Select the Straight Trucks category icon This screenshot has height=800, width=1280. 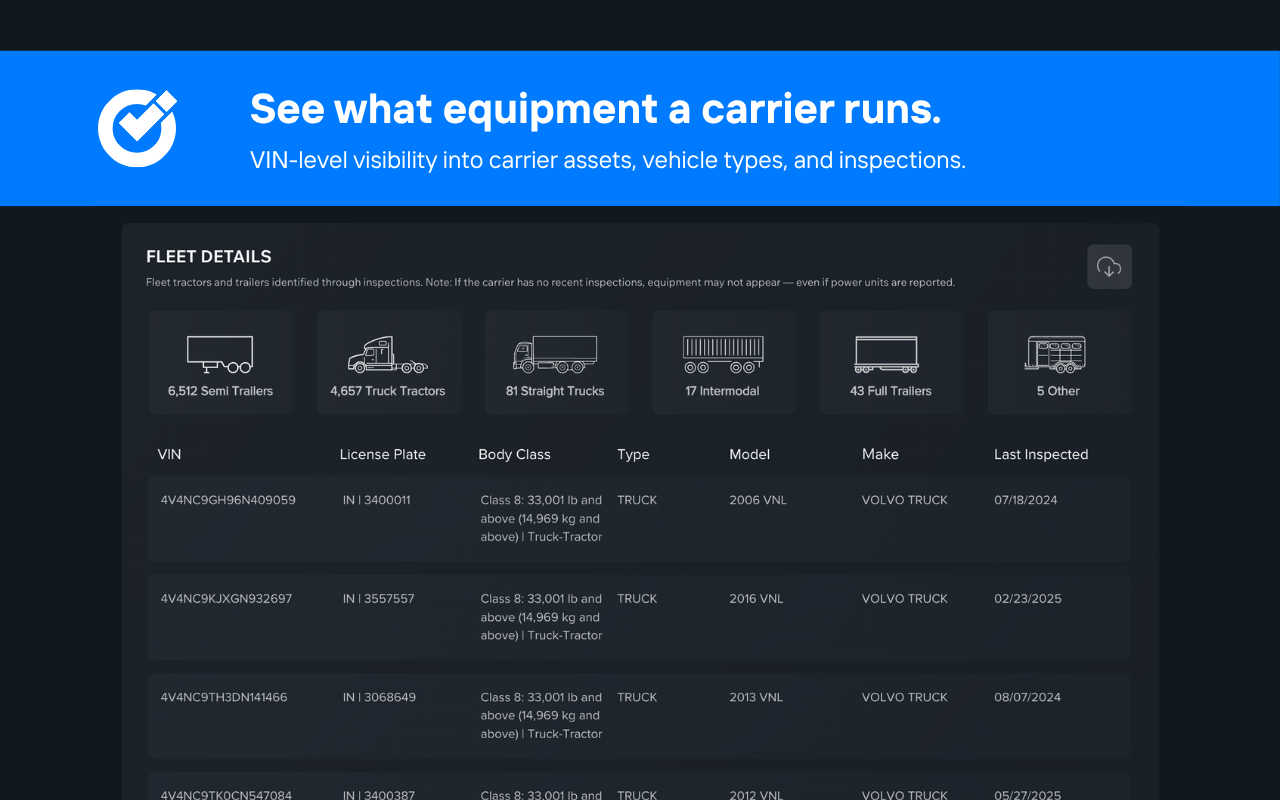click(556, 352)
